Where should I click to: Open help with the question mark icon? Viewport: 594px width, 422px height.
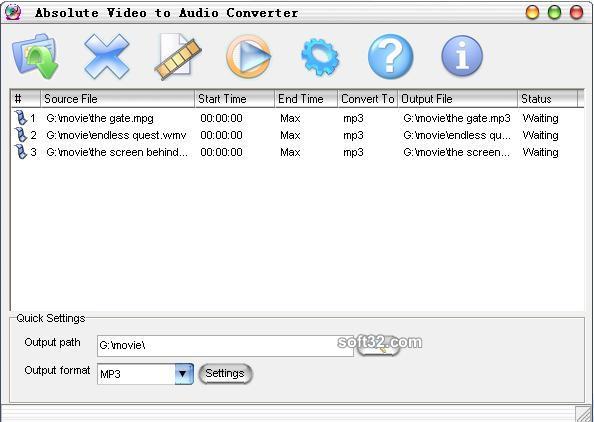(x=391, y=57)
